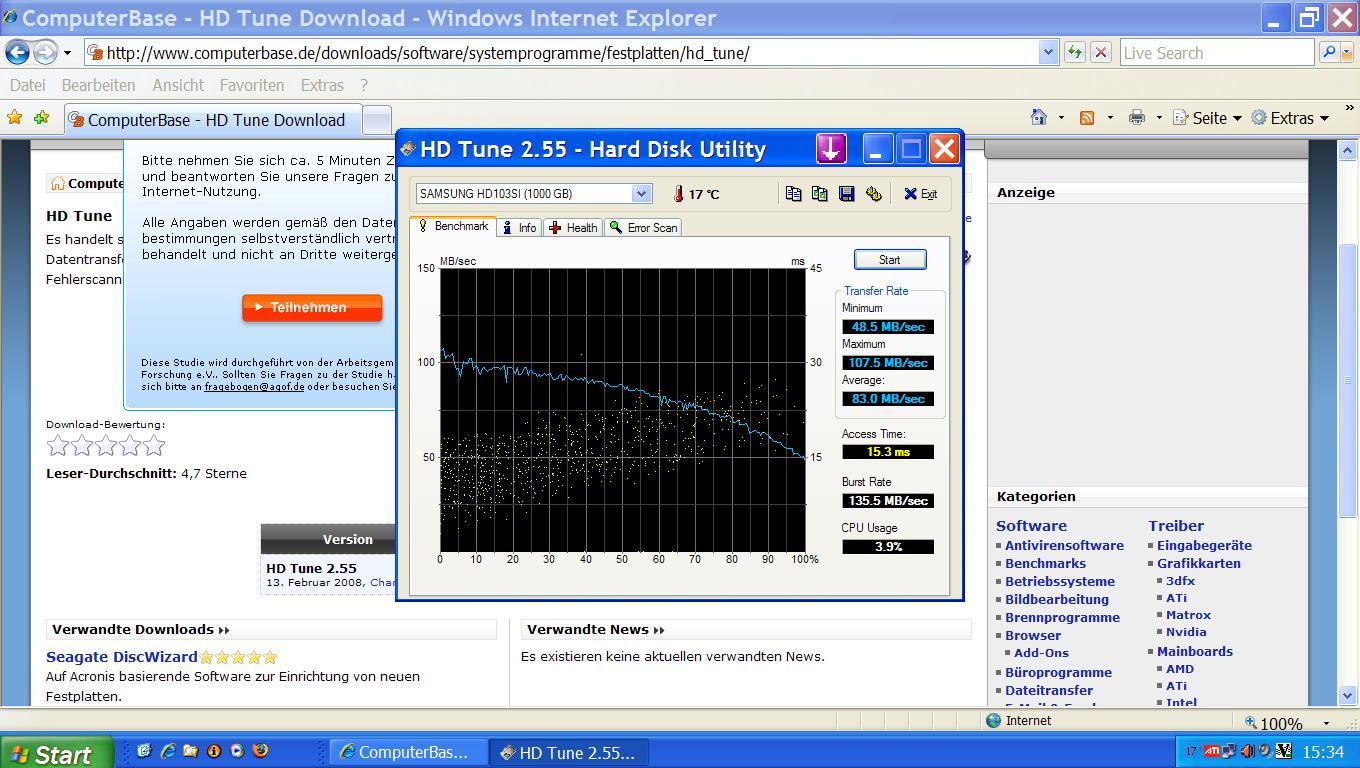This screenshot has width=1360, height=768.
Task: Open the Favoriten menu
Action: tap(252, 86)
